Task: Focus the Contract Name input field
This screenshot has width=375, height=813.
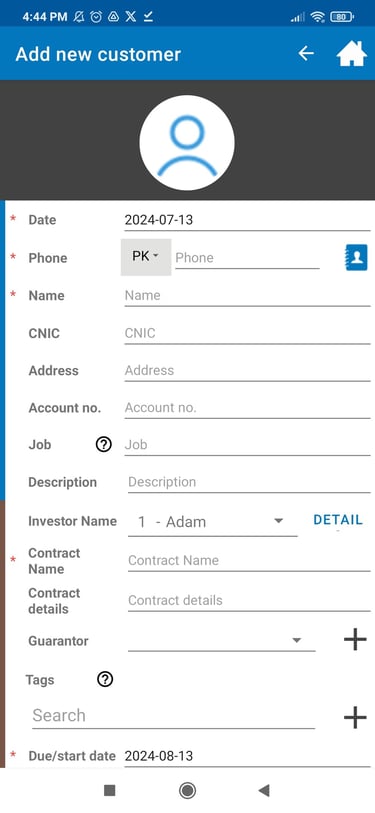Action: [x=249, y=560]
